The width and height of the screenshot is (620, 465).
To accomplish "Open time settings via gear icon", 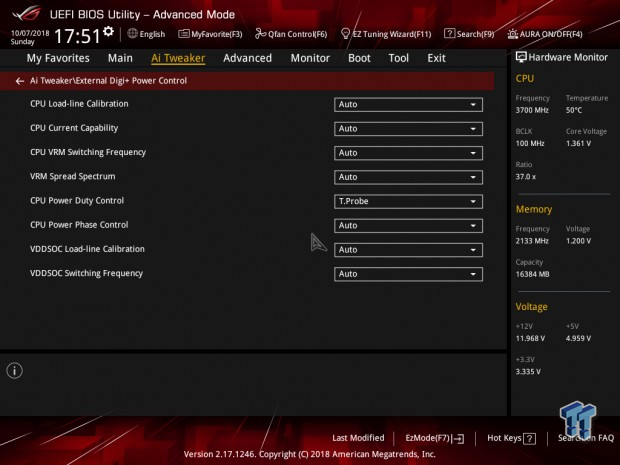I will [x=108, y=31].
